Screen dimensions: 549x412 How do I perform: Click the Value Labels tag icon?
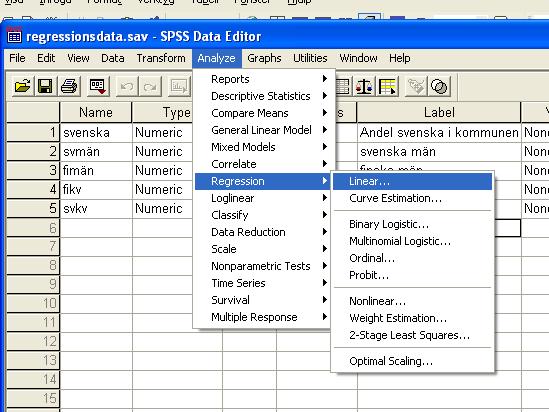click(x=416, y=86)
